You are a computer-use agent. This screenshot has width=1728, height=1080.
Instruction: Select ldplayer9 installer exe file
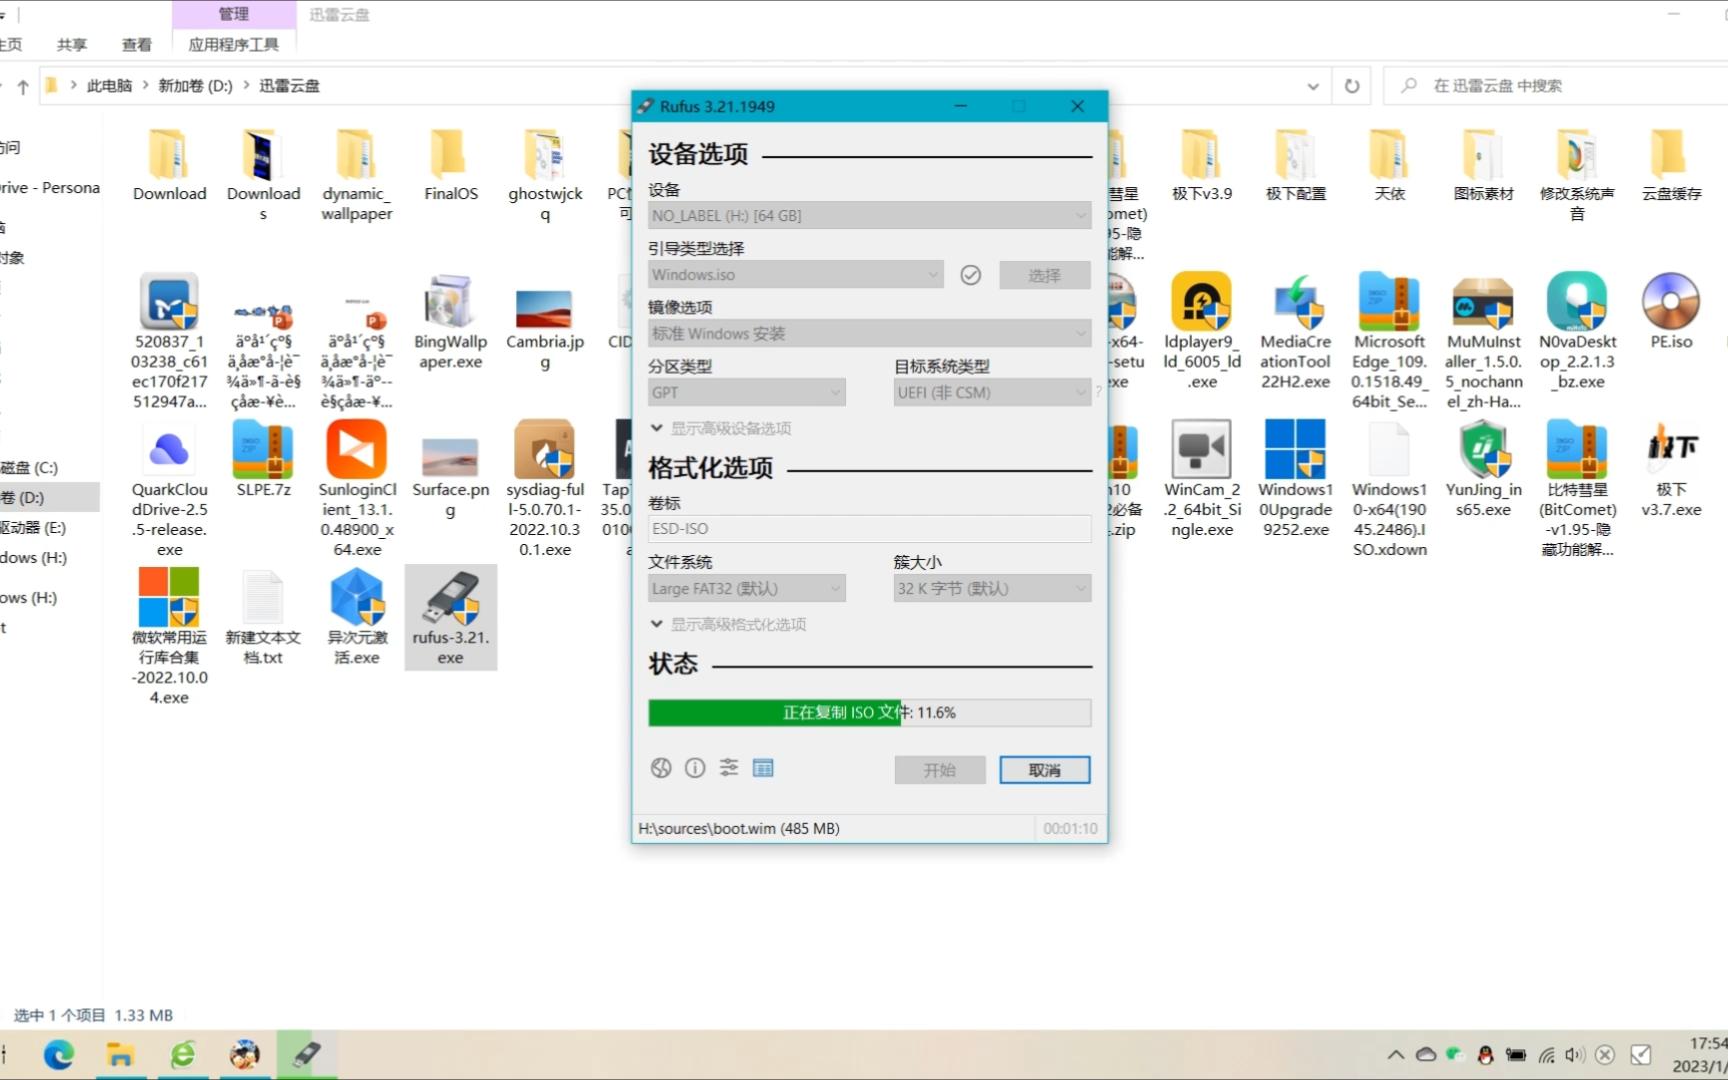[x=1202, y=331]
